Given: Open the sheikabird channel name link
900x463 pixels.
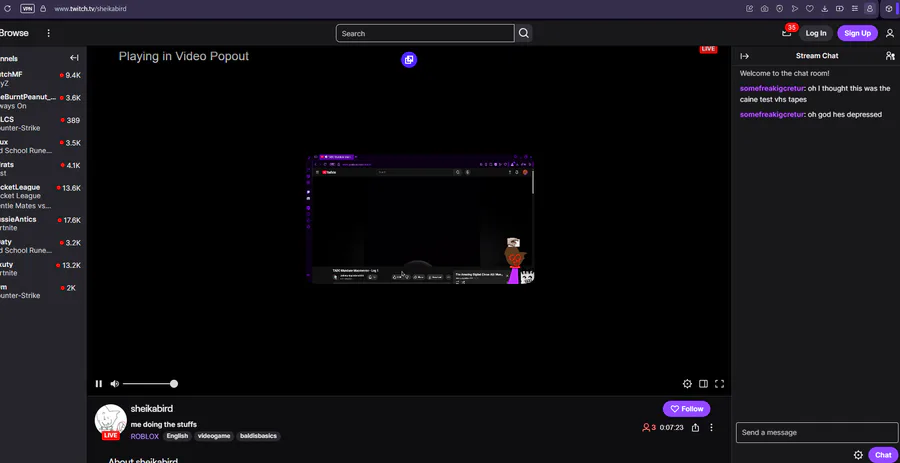Looking at the screenshot, I should tap(152, 408).
